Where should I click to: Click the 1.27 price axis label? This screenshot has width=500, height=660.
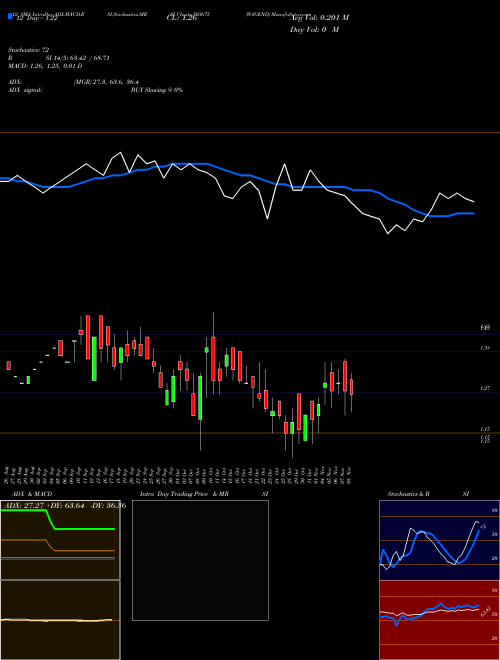point(485,388)
